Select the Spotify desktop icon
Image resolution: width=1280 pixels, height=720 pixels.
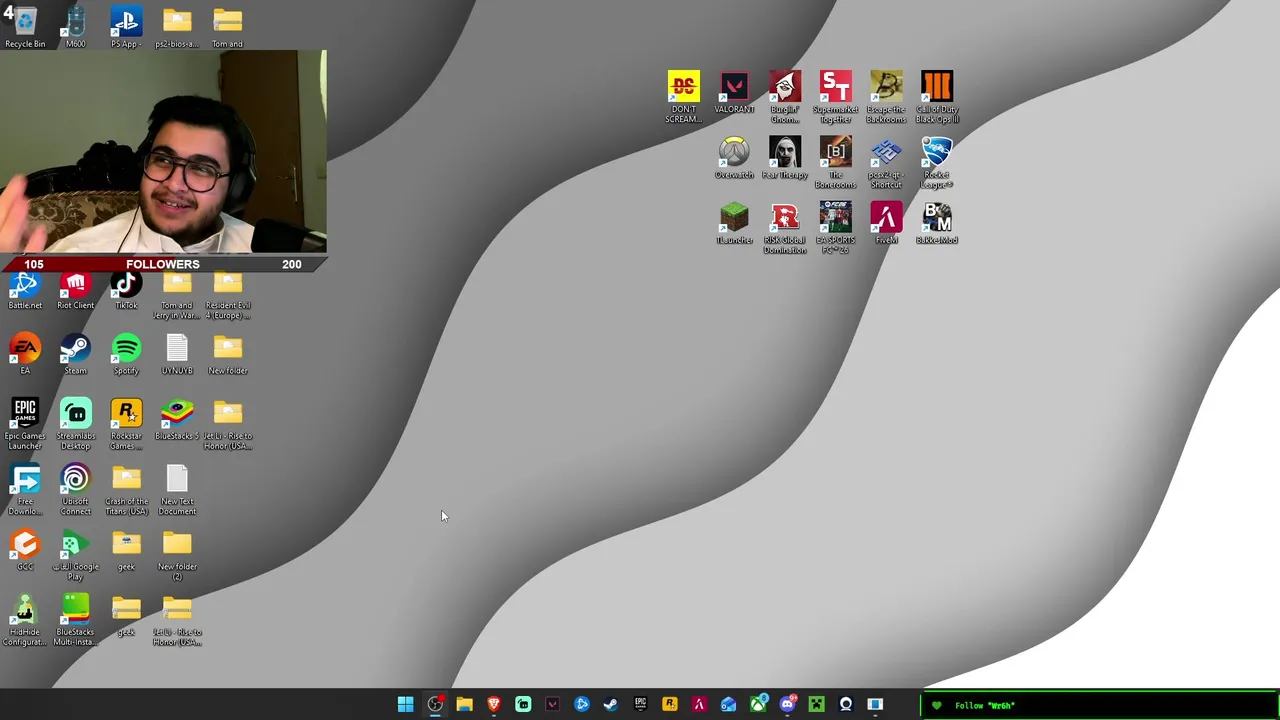pyautogui.click(x=126, y=354)
